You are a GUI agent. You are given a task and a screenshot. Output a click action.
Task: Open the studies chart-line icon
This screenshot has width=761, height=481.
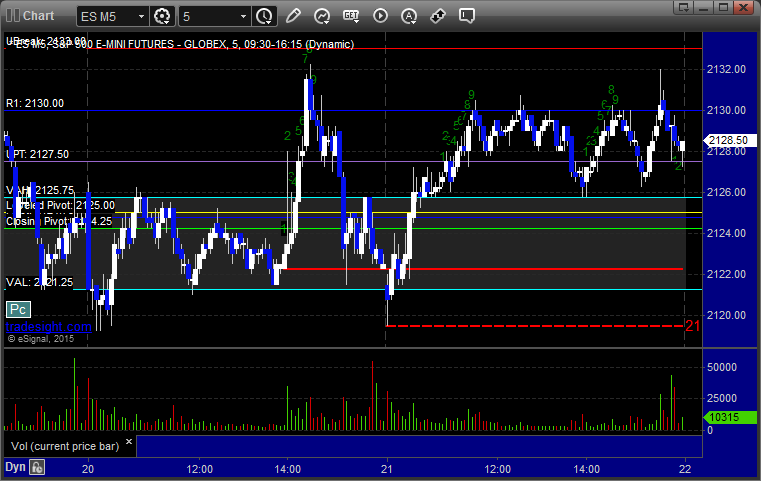[x=322, y=16]
